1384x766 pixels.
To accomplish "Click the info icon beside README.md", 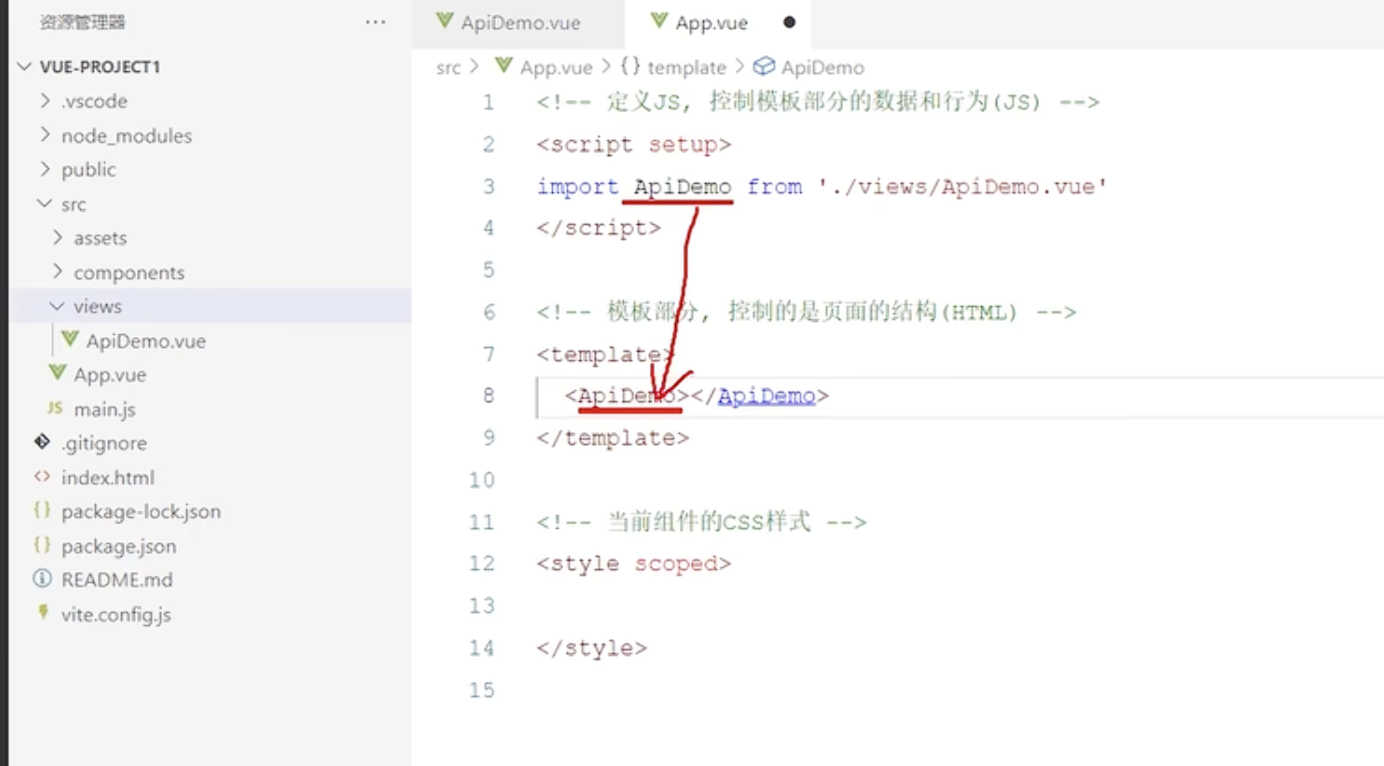I will click(42, 579).
